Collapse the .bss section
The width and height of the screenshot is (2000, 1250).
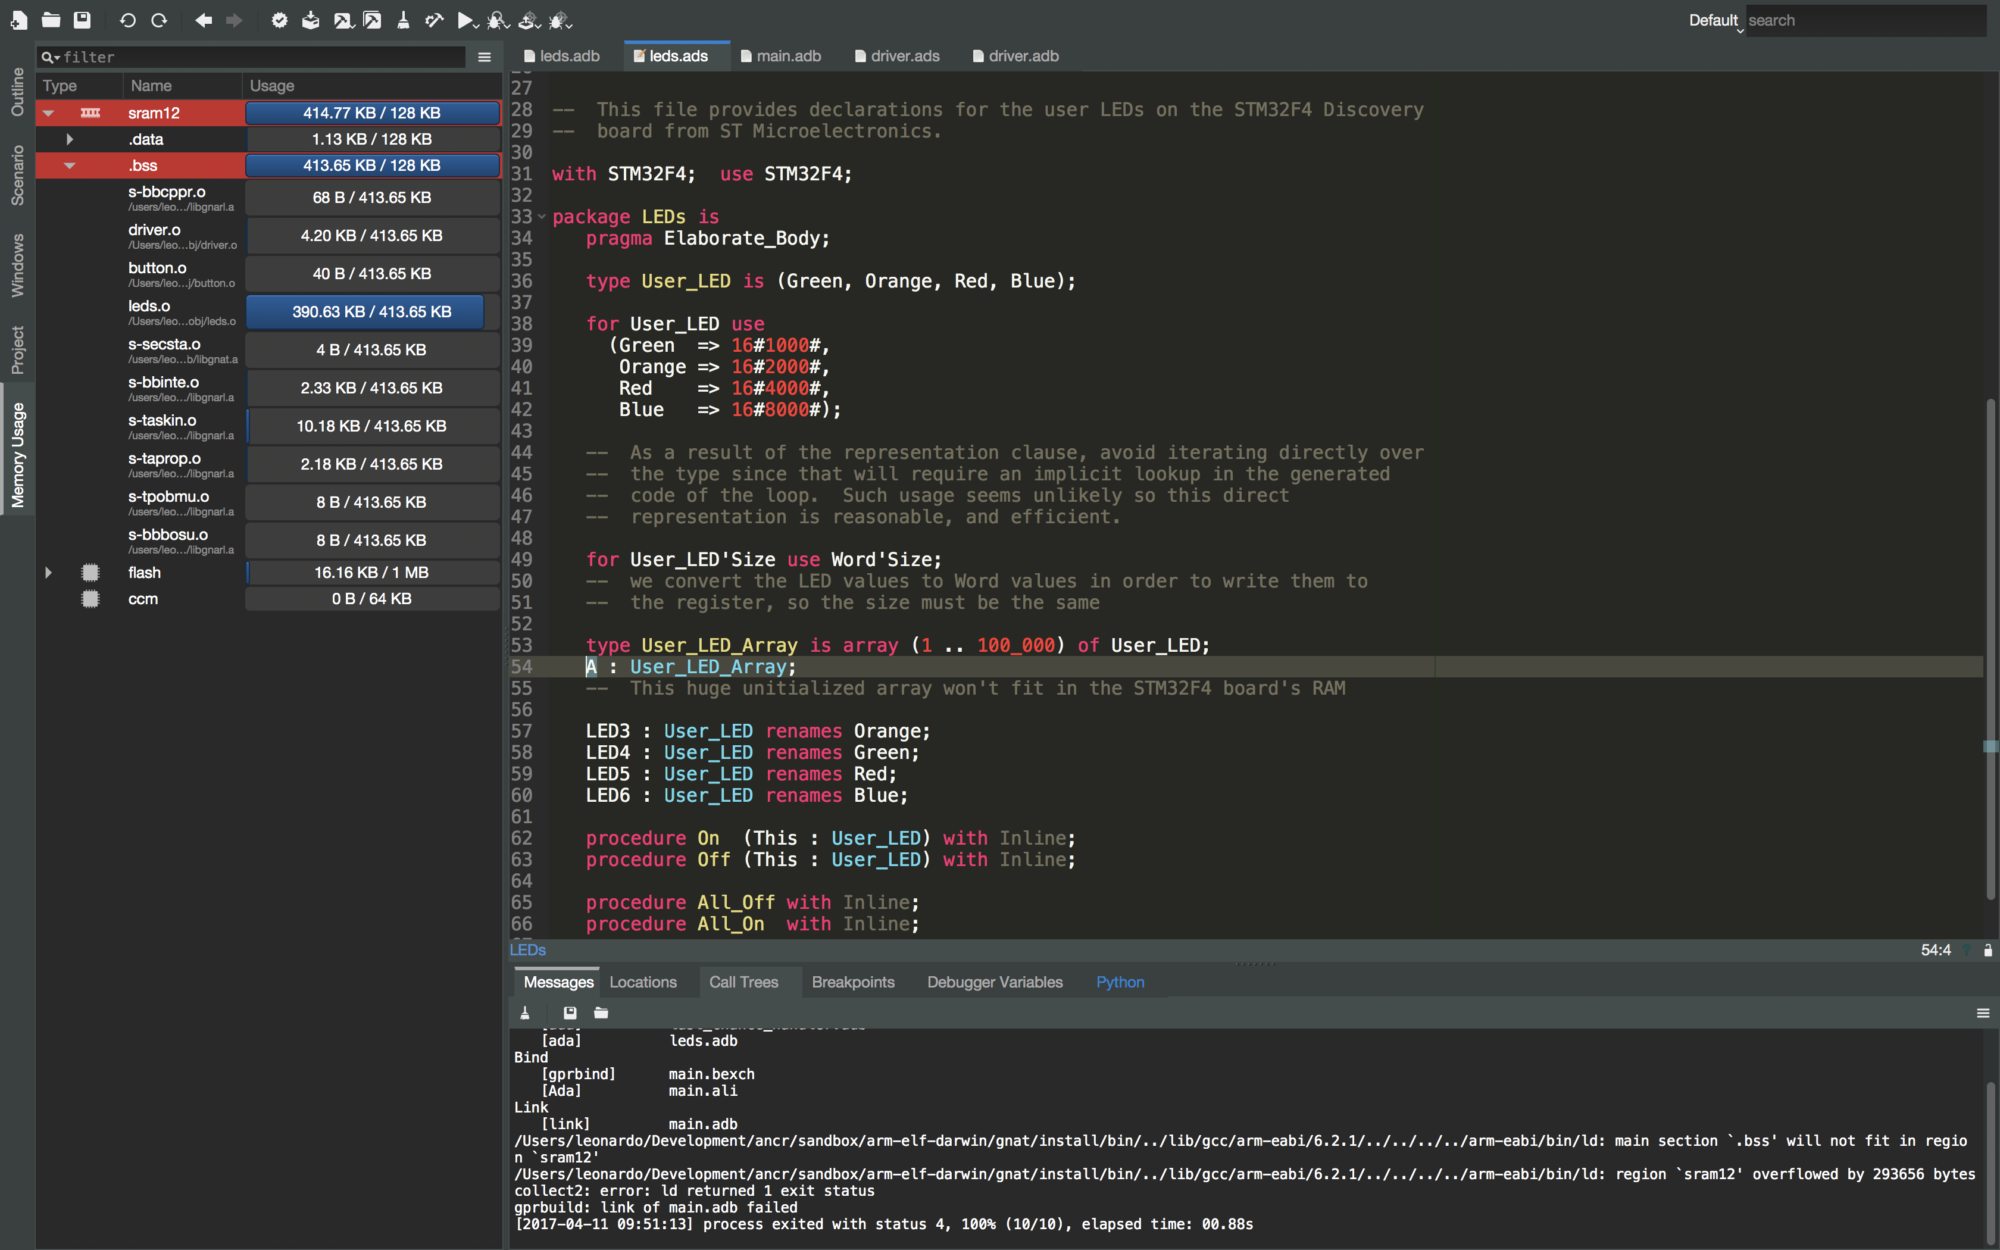(69, 165)
